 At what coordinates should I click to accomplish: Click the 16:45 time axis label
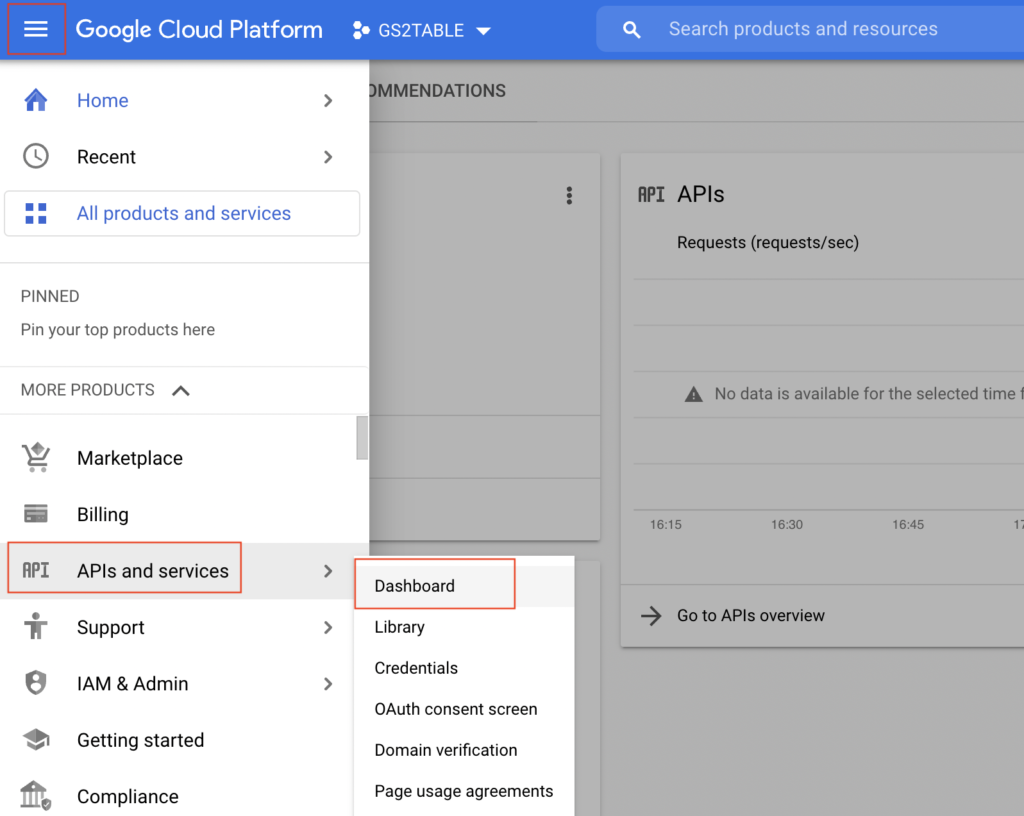(908, 524)
